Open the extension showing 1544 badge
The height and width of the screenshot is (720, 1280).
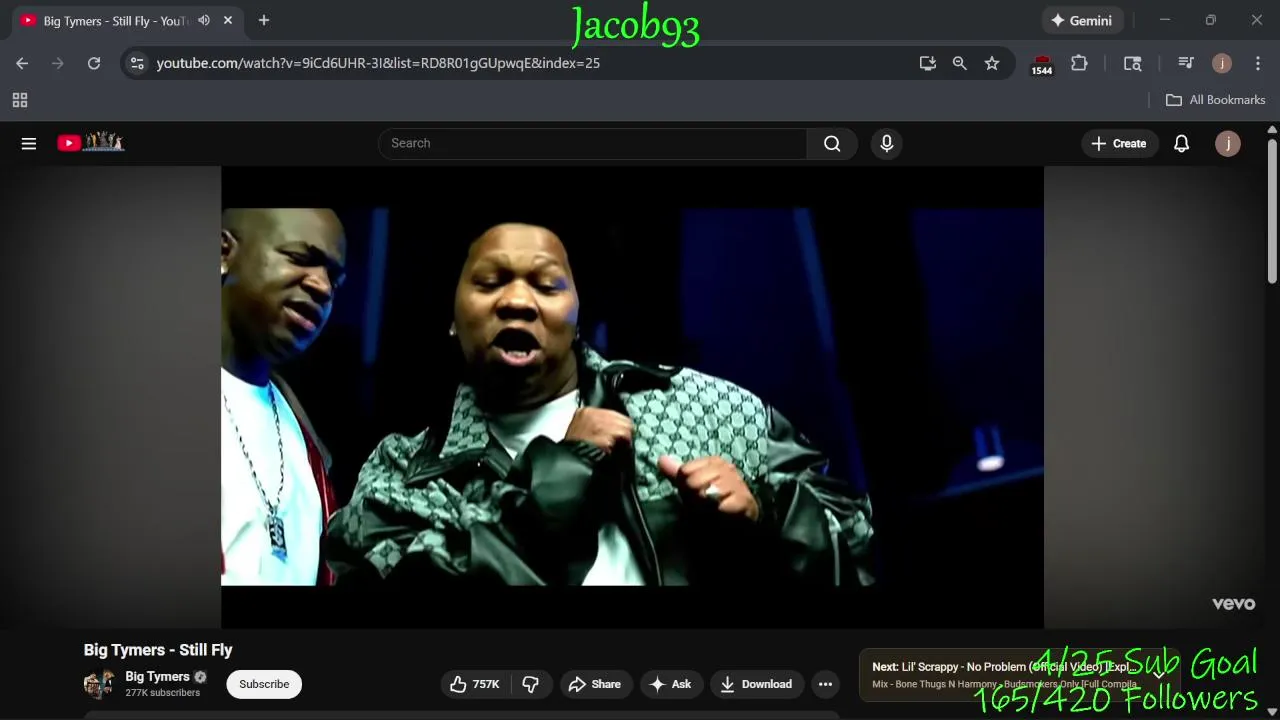coord(1042,64)
